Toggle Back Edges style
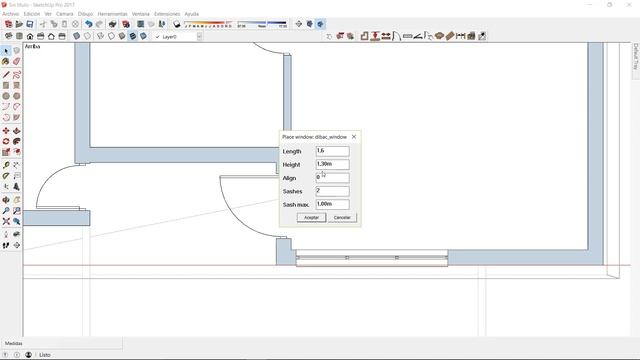Screen dimensions: 640x360 [87, 36]
